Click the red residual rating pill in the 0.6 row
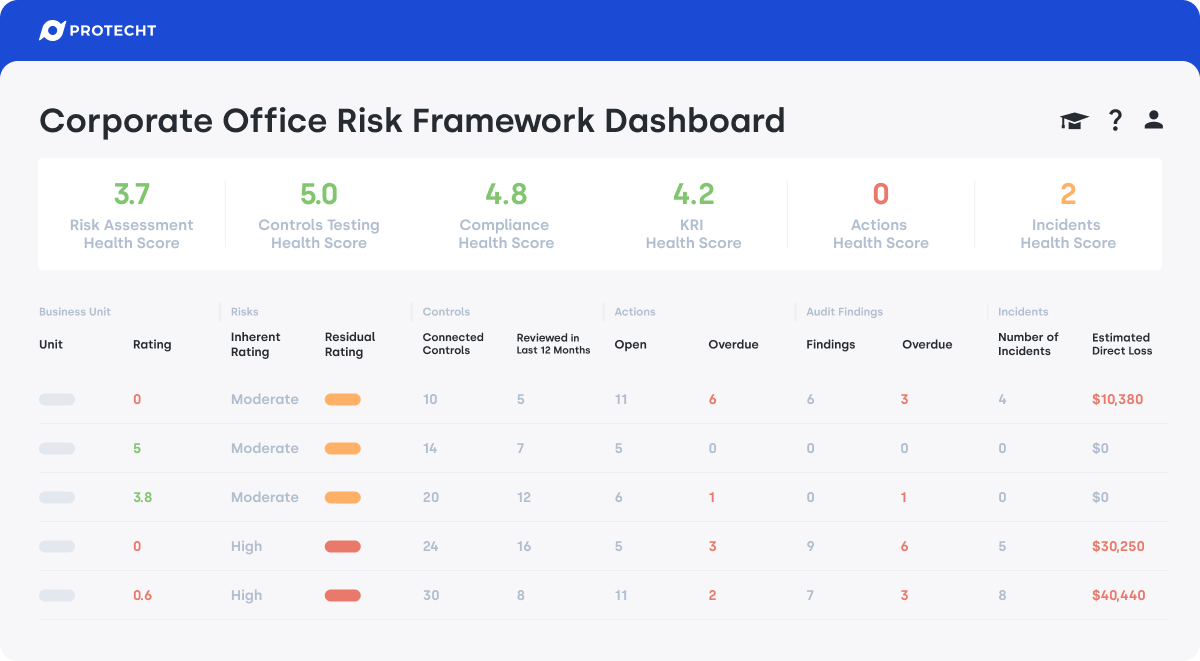Screen dimensions: 1200x661 pyautogui.click(x=343, y=595)
